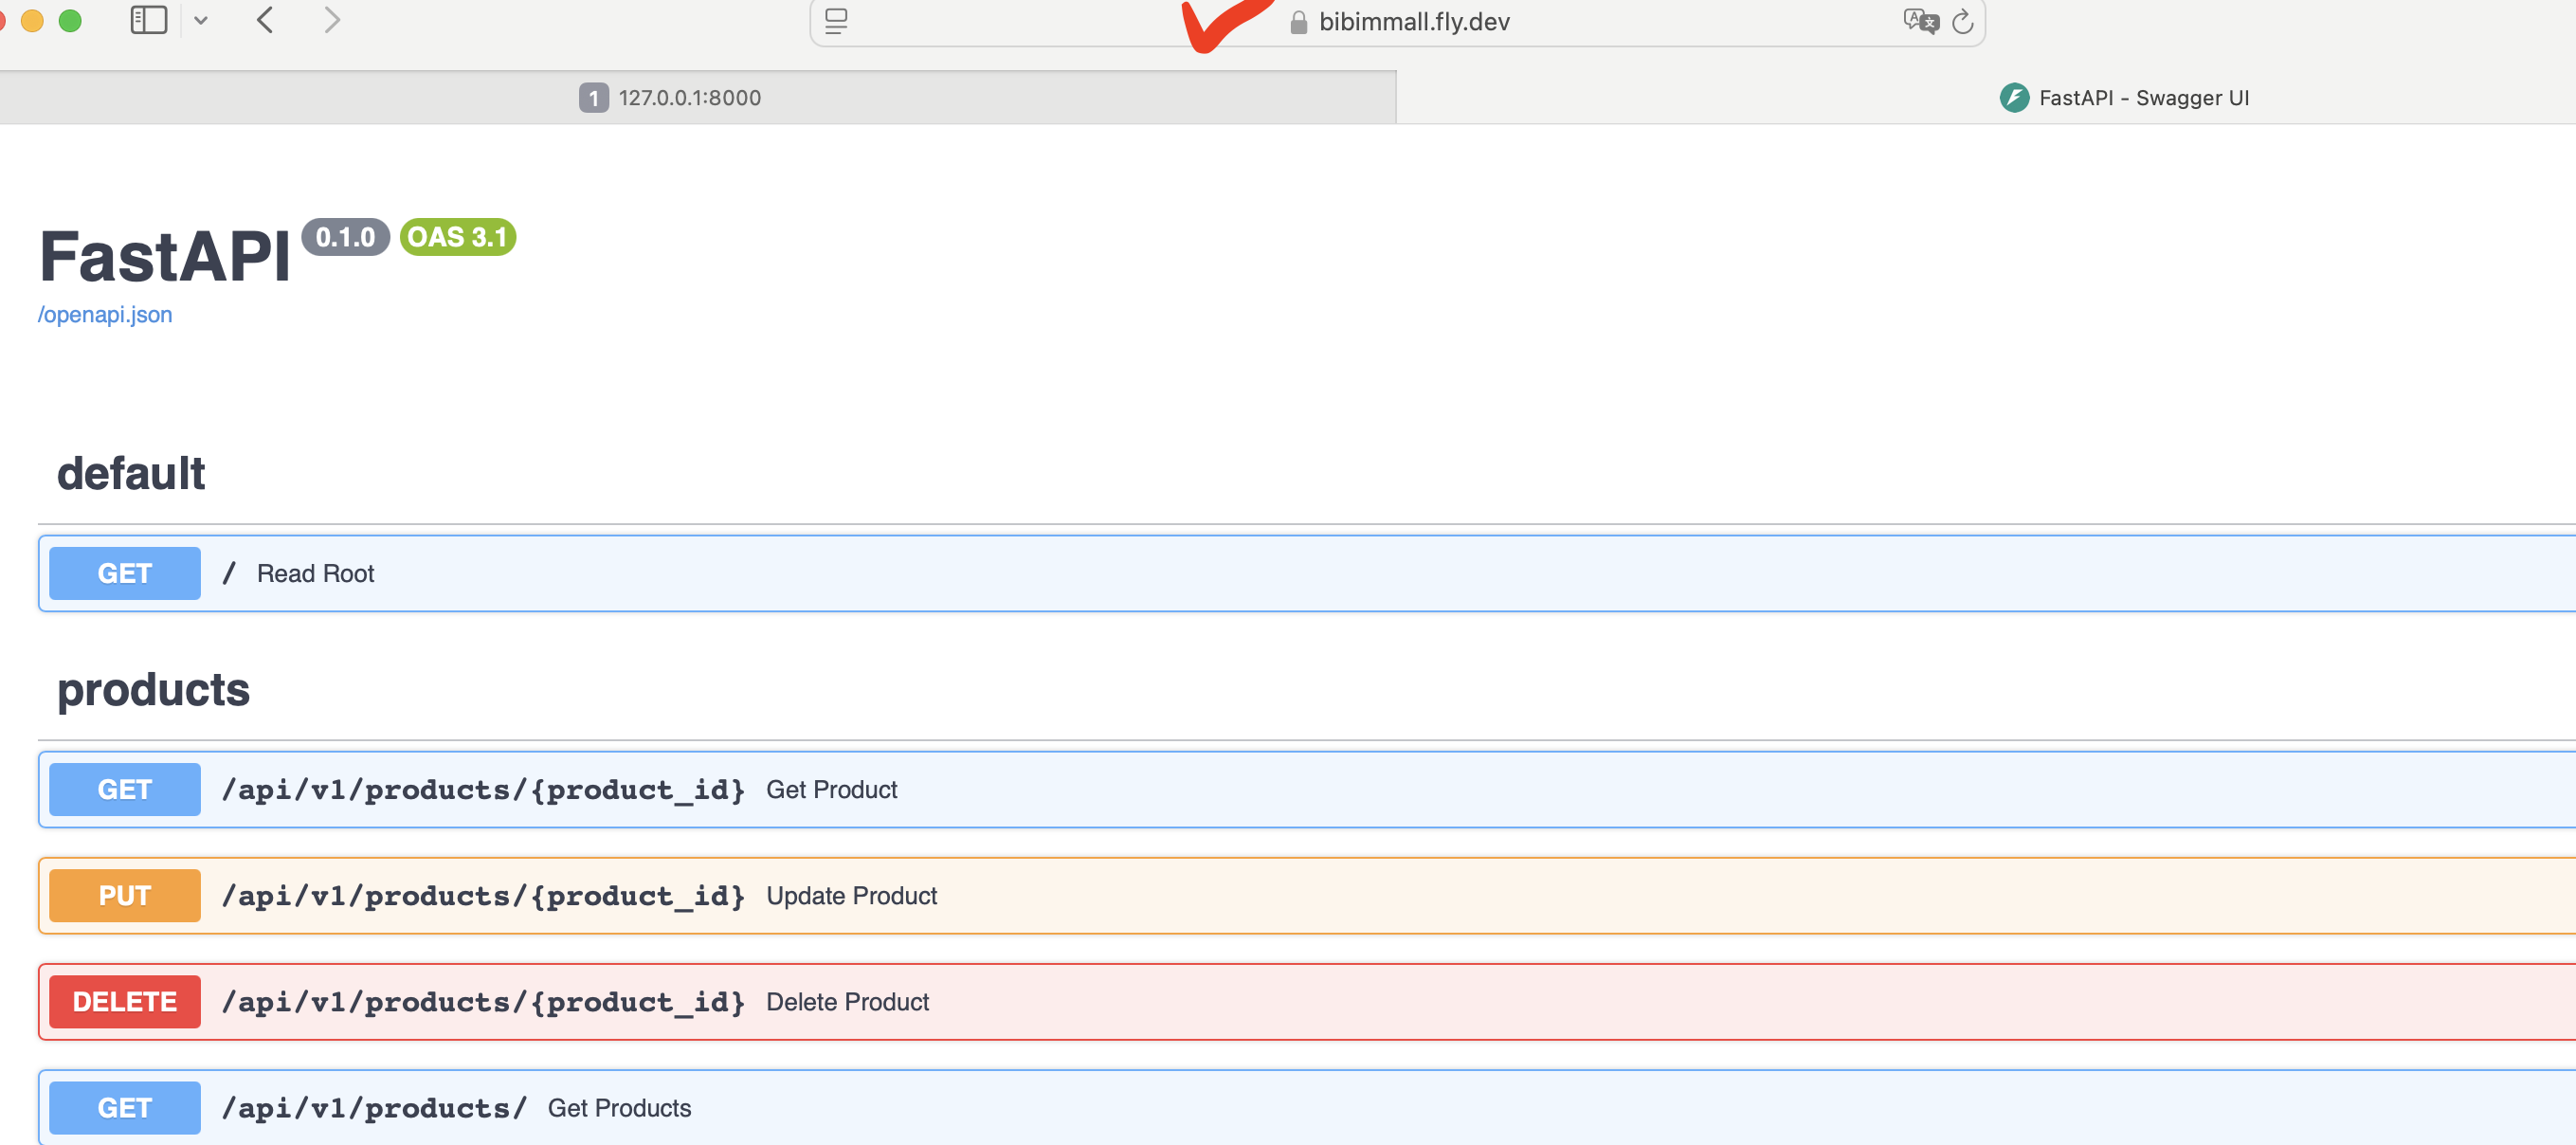Screen dimensions: 2576x1145
Task: Open the /openapi.json link
Action: (x=105, y=315)
